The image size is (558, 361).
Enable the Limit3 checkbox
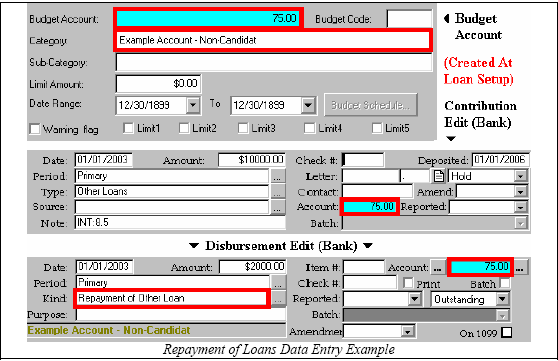[243, 128]
